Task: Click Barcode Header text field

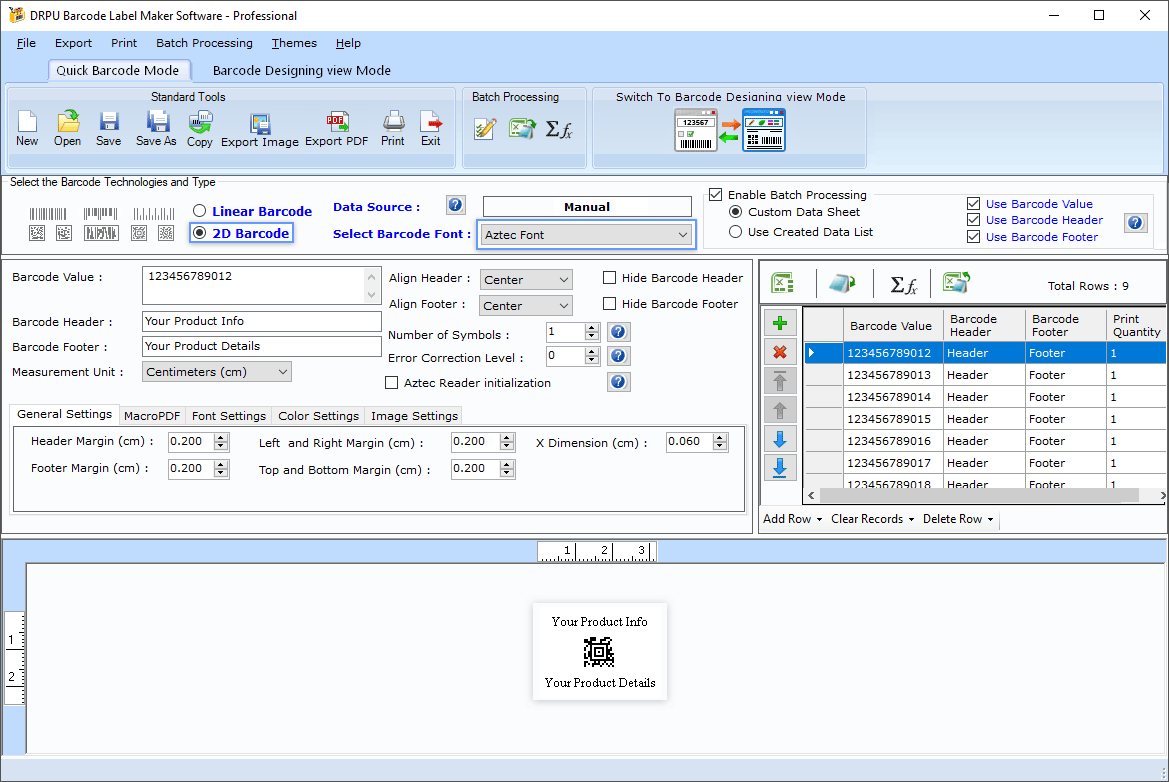Action: (262, 321)
